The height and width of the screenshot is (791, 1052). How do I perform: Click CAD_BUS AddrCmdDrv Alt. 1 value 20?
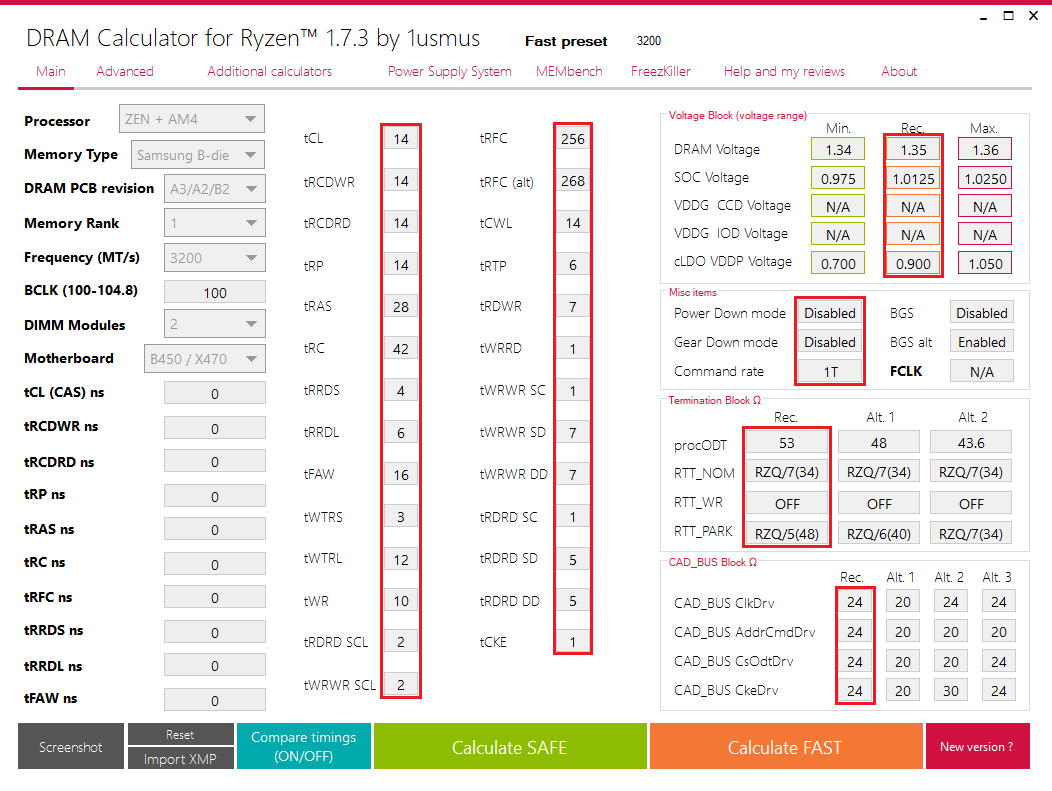click(x=902, y=631)
